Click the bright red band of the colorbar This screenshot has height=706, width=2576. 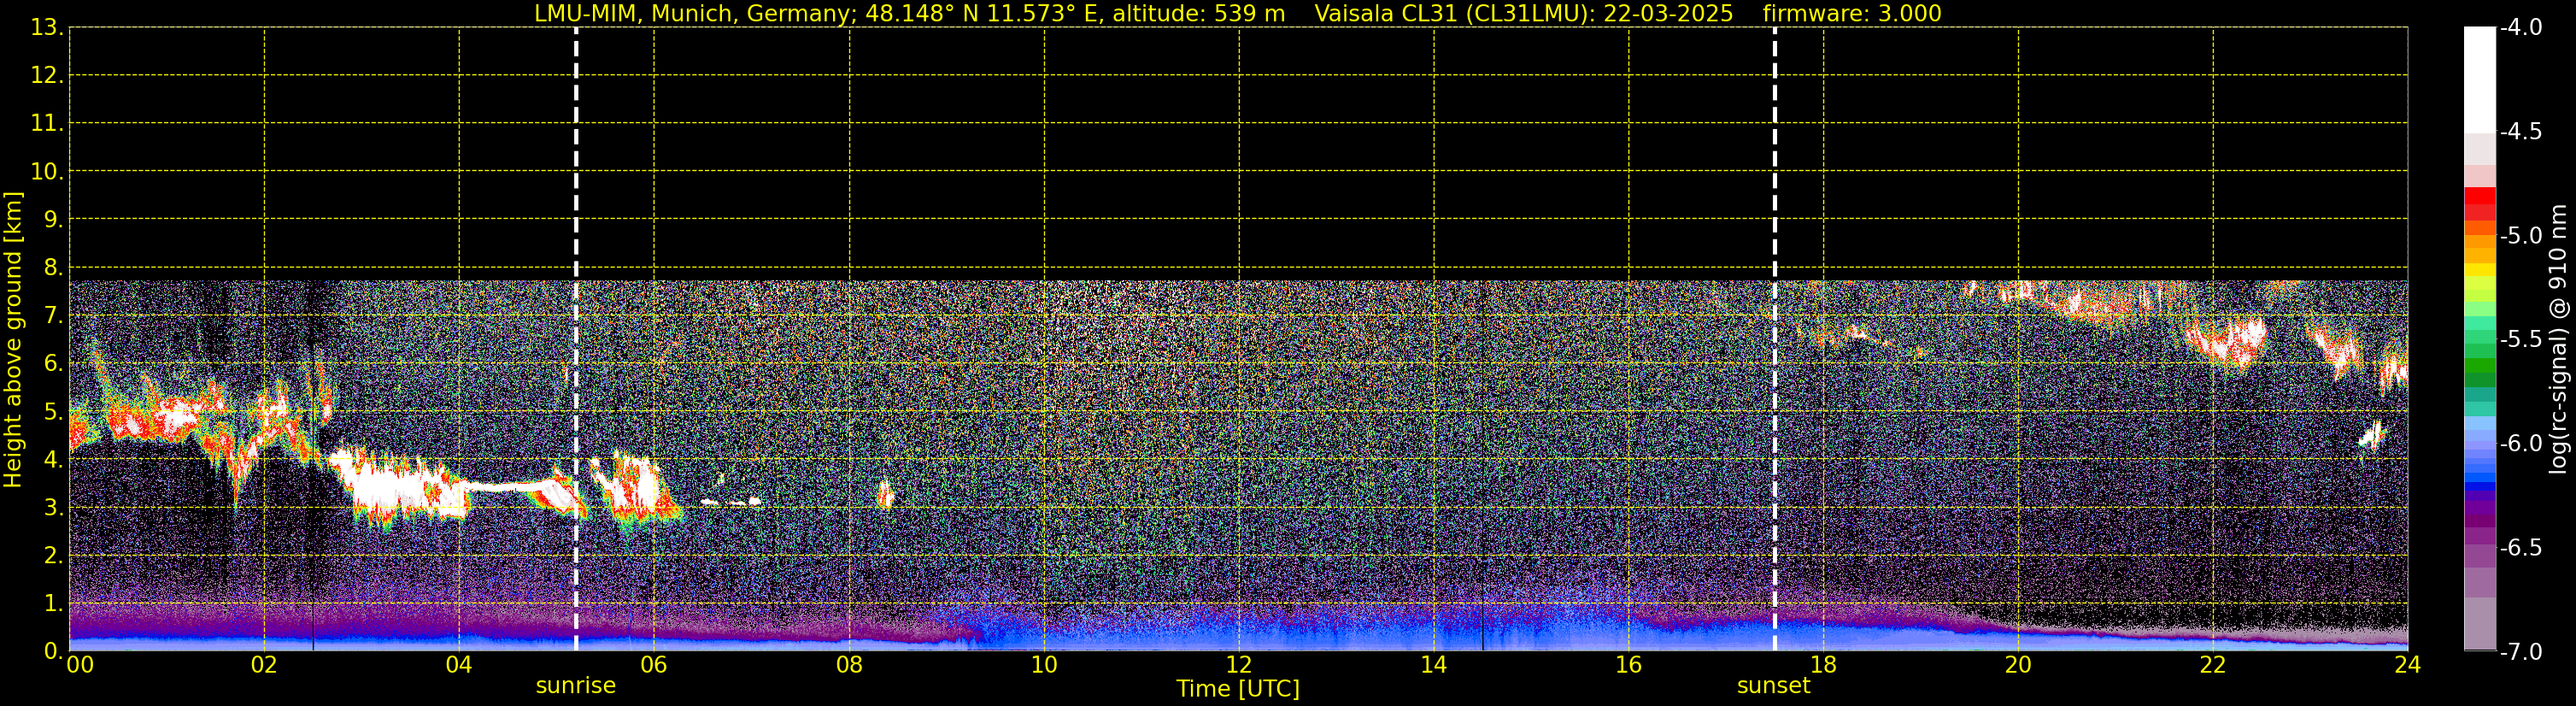[2480, 196]
